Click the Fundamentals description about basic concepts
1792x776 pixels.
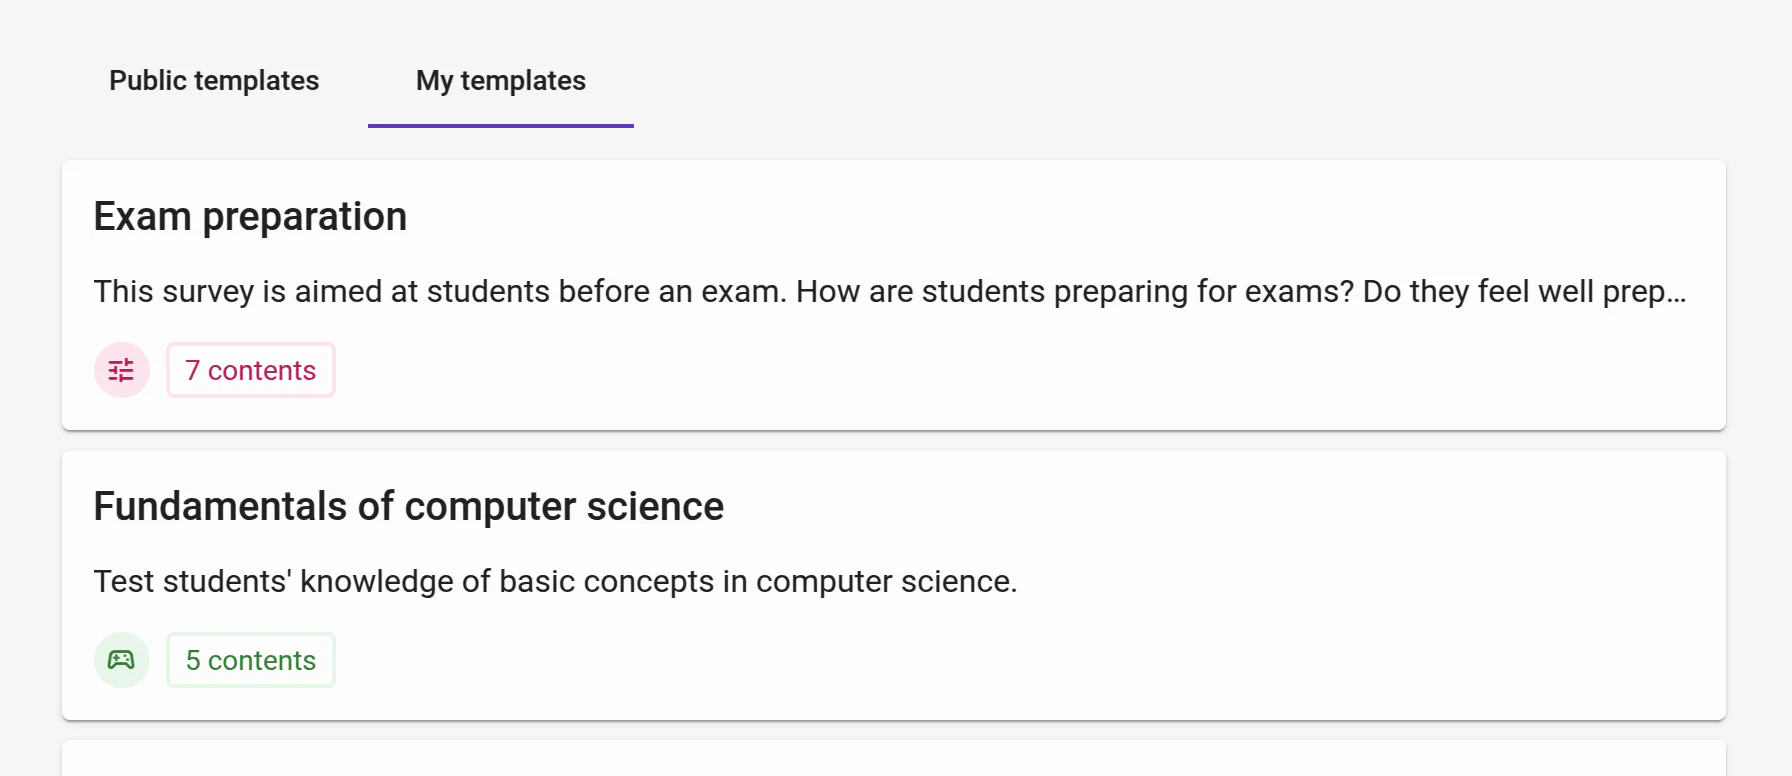point(555,582)
